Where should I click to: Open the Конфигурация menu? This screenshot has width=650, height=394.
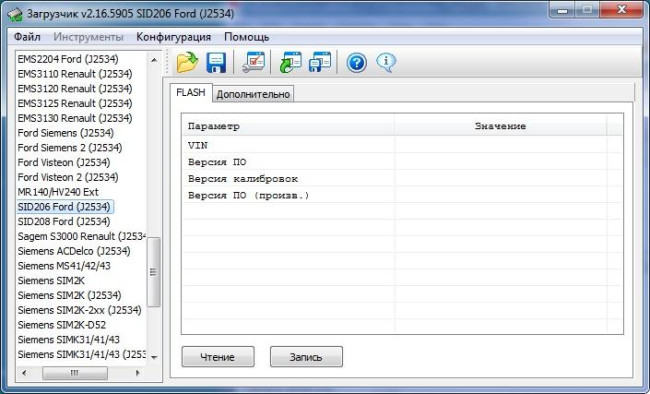click(173, 37)
